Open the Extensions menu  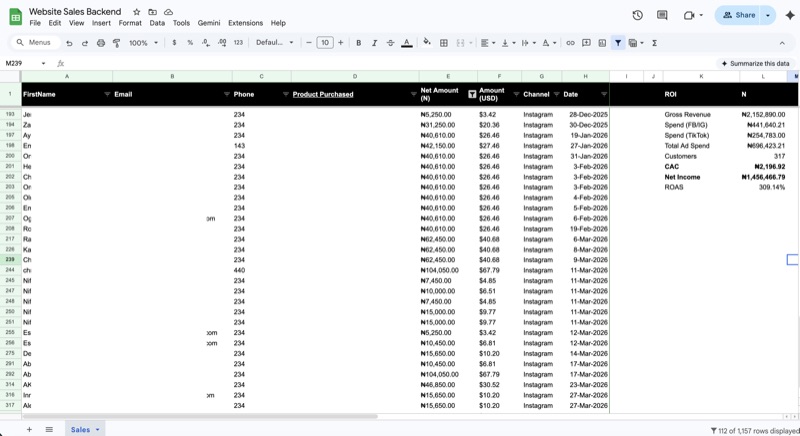tap(245, 23)
